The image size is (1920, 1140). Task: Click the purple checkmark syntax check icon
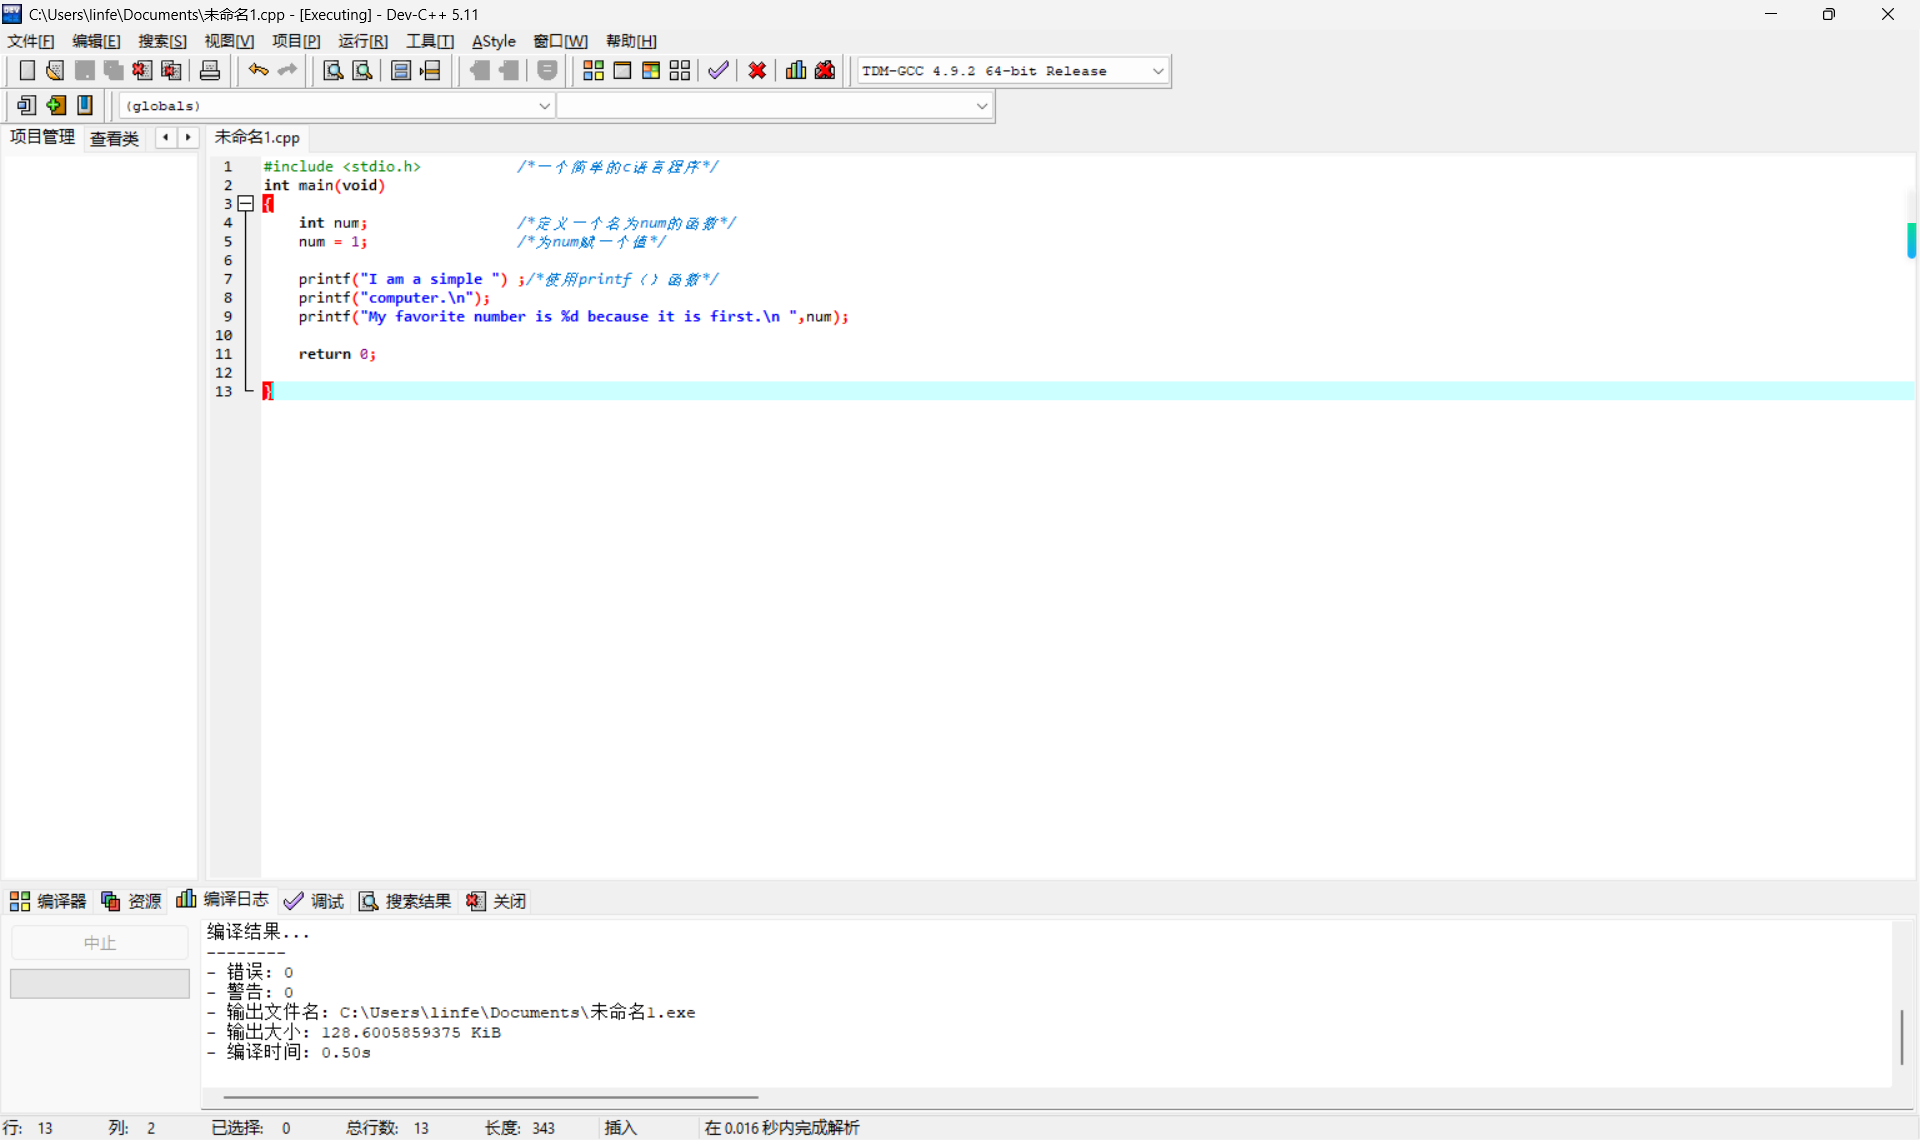coord(718,70)
